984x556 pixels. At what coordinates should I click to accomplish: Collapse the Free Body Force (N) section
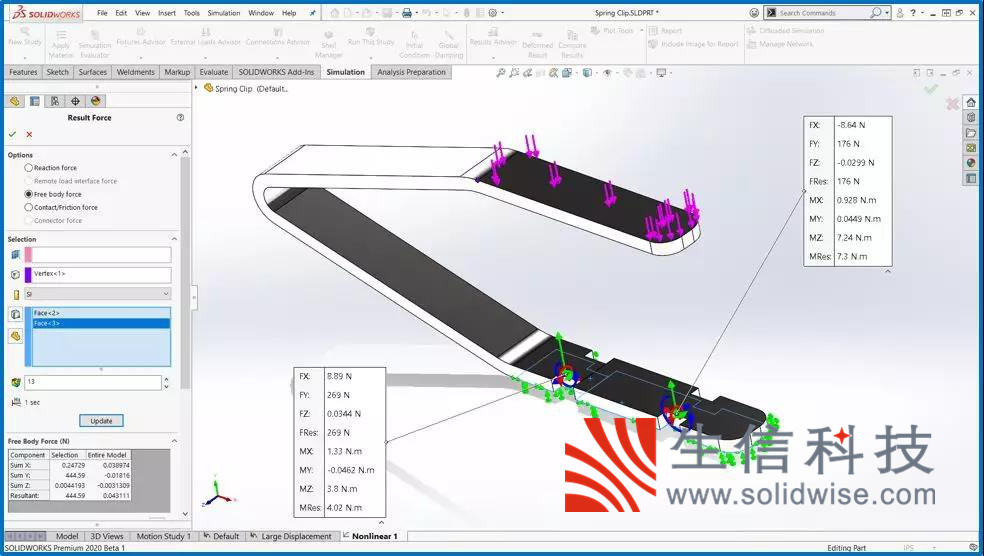[x=174, y=441]
